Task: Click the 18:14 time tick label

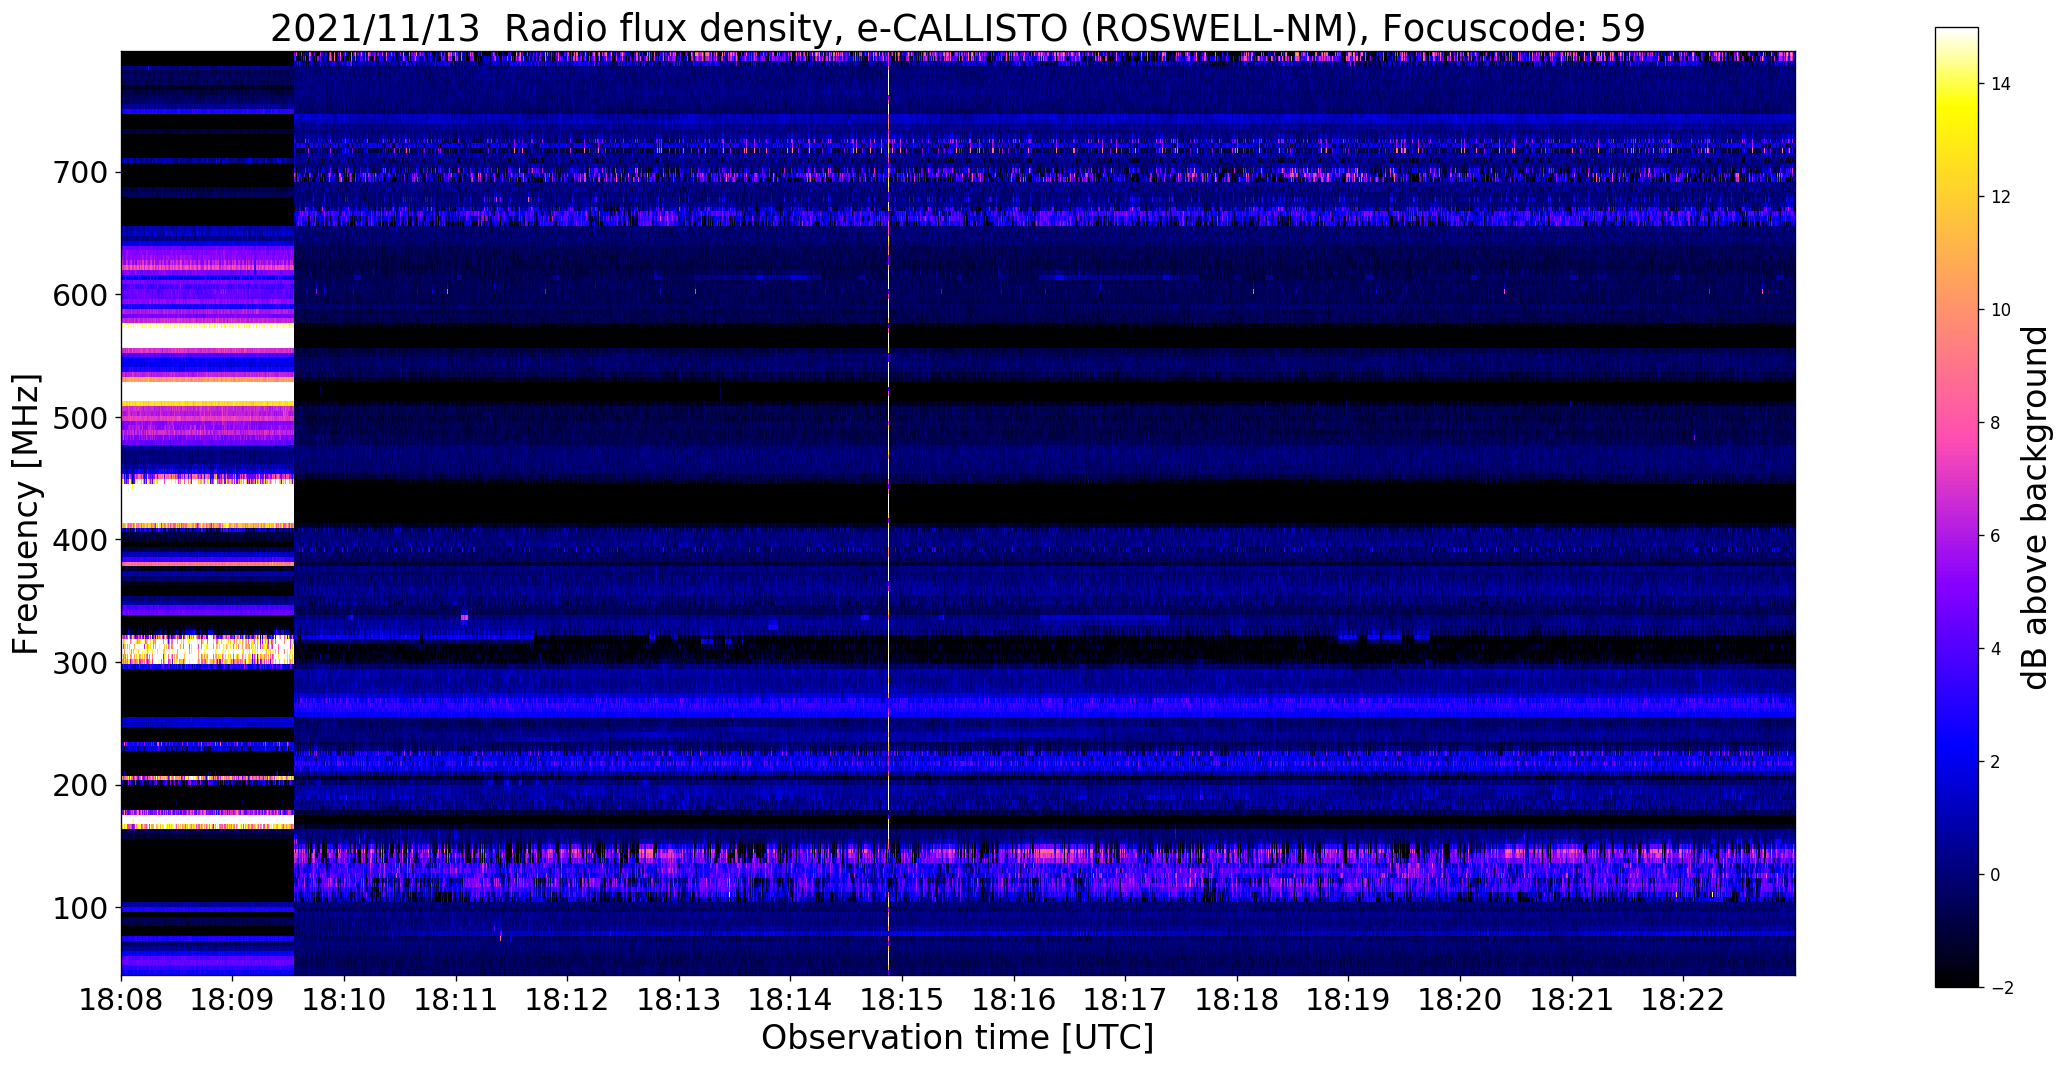Action: pyautogui.click(x=791, y=1000)
